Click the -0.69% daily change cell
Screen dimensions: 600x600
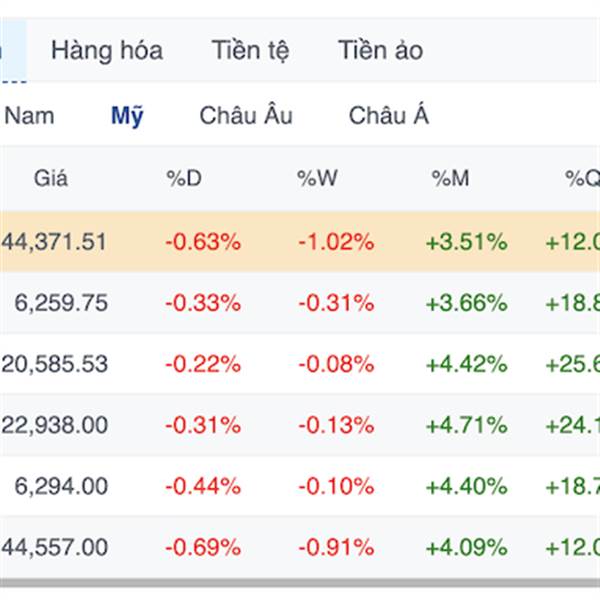click(203, 548)
